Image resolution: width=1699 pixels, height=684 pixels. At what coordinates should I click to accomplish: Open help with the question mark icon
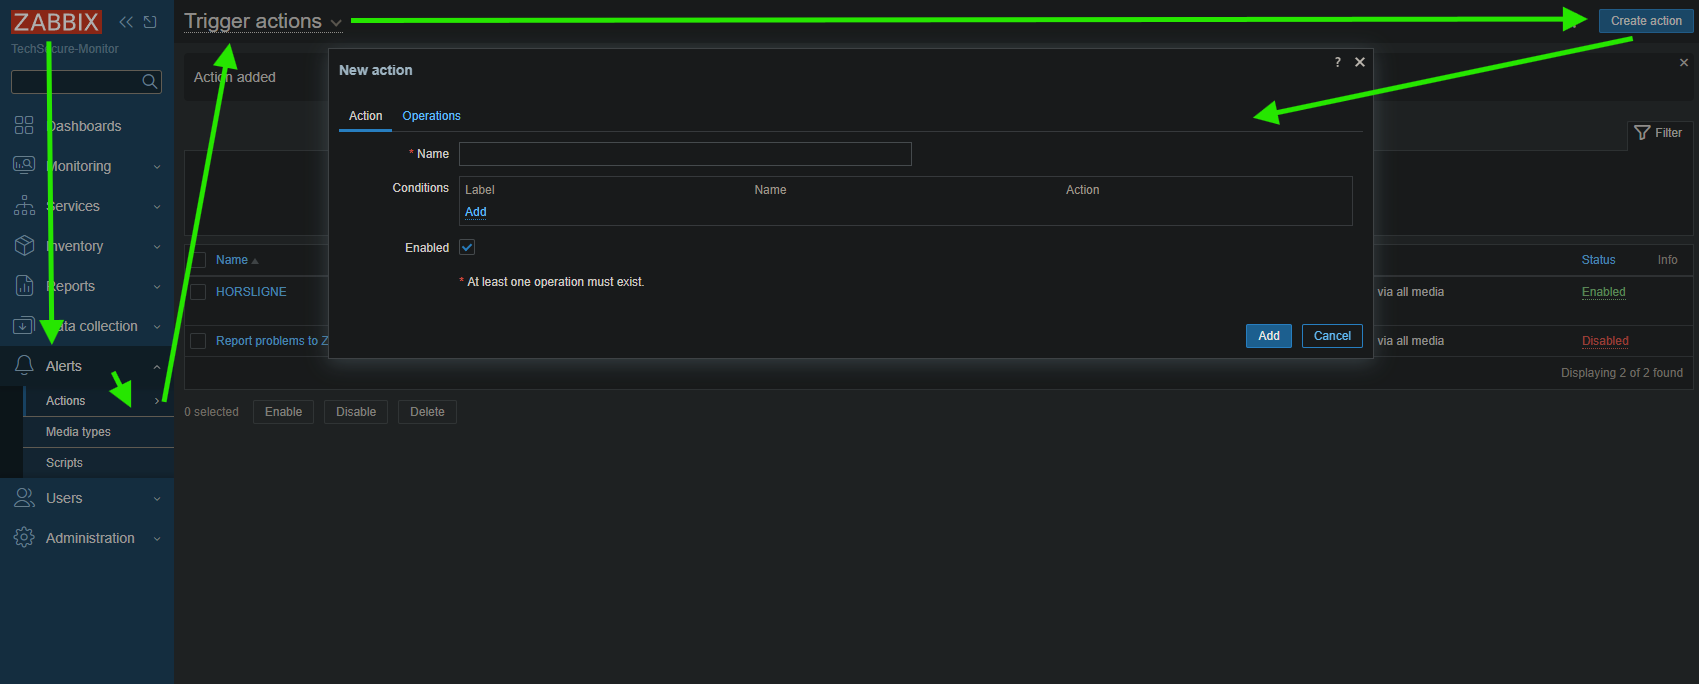point(1337,62)
